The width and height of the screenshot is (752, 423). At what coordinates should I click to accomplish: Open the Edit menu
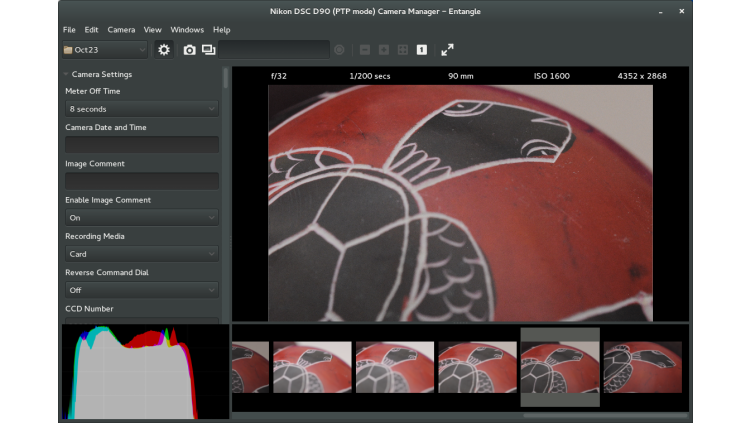(x=91, y=30)
